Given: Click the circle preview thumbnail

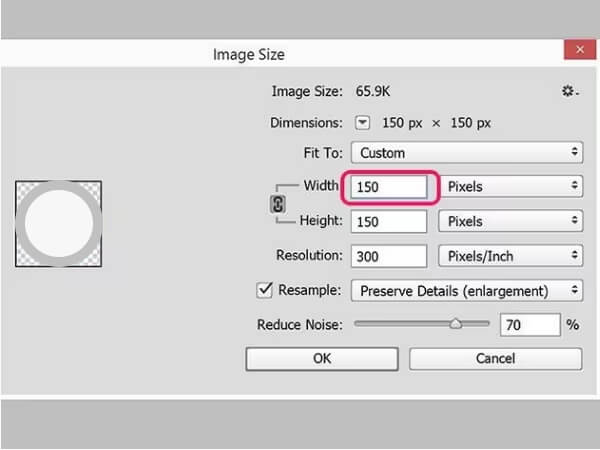Looking at the screenshot, I should tap(58, 223).
